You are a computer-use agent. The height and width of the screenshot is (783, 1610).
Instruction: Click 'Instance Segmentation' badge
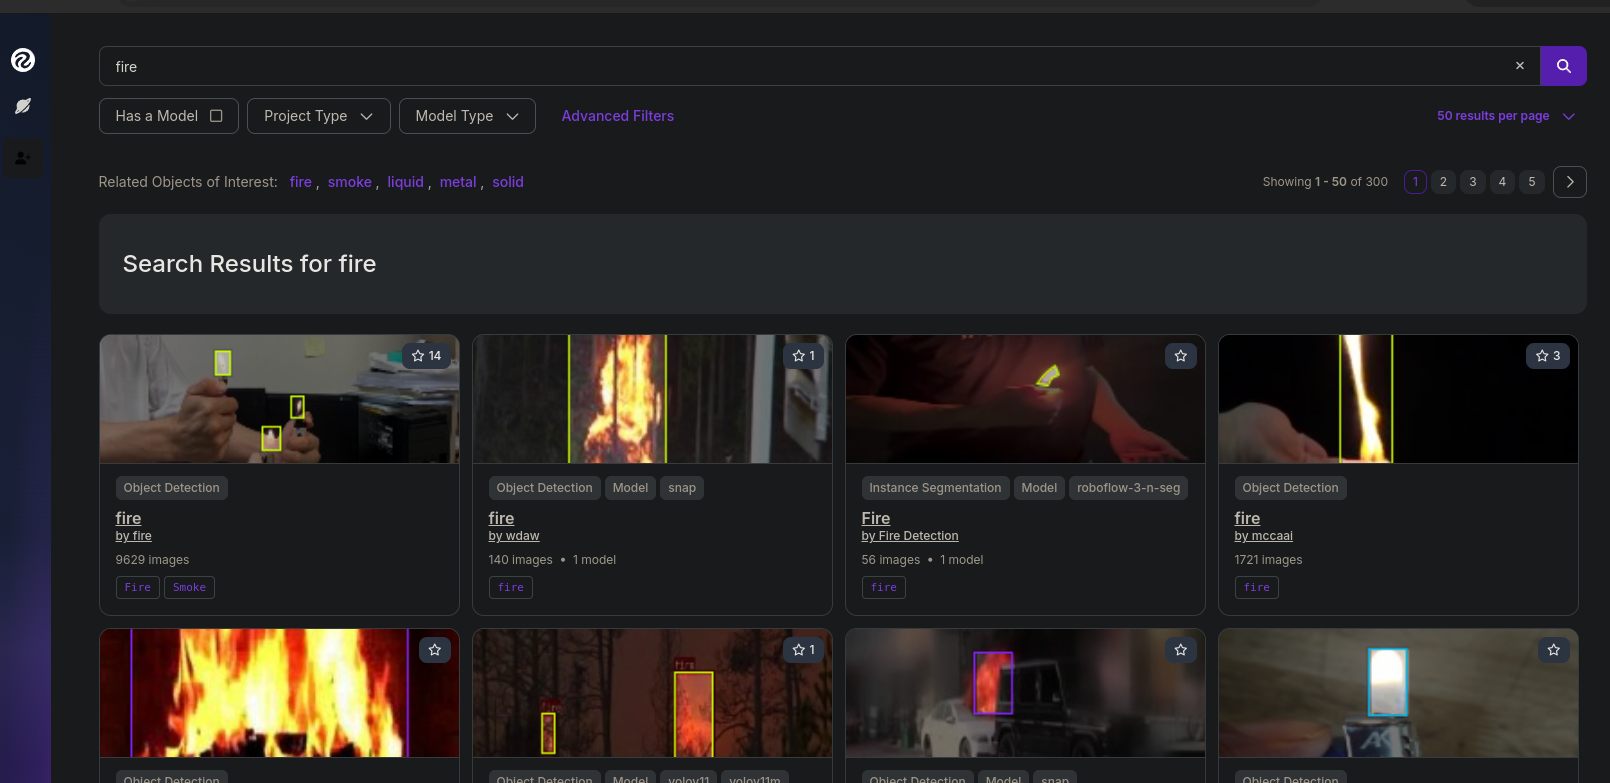[x=935, y=488]
